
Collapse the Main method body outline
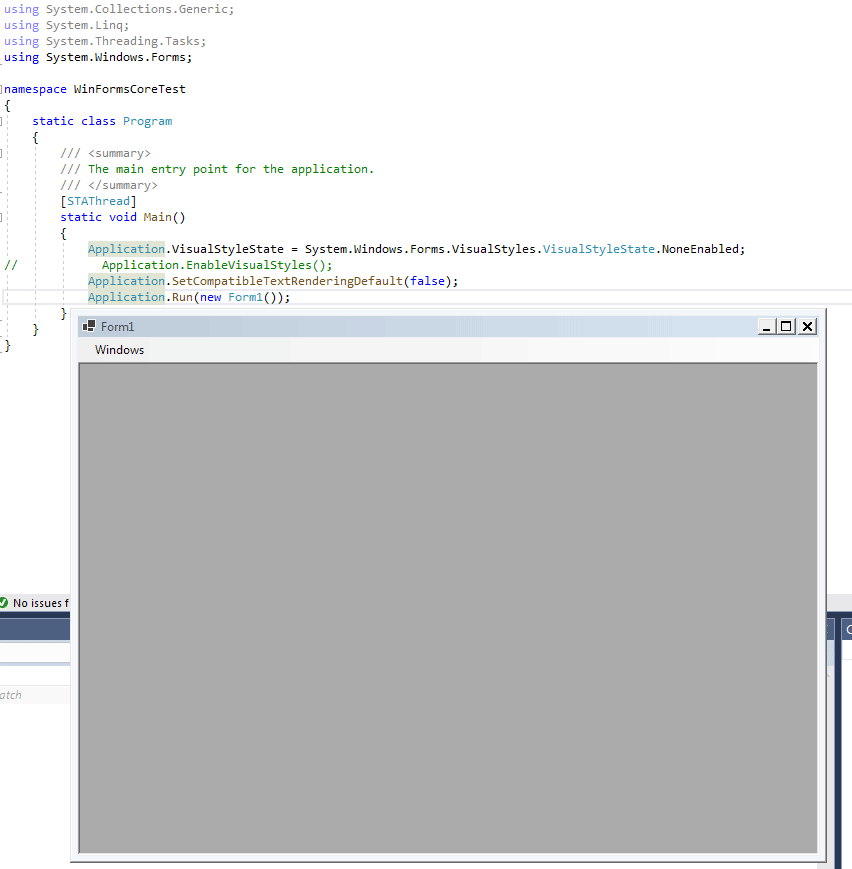(2, 217)
